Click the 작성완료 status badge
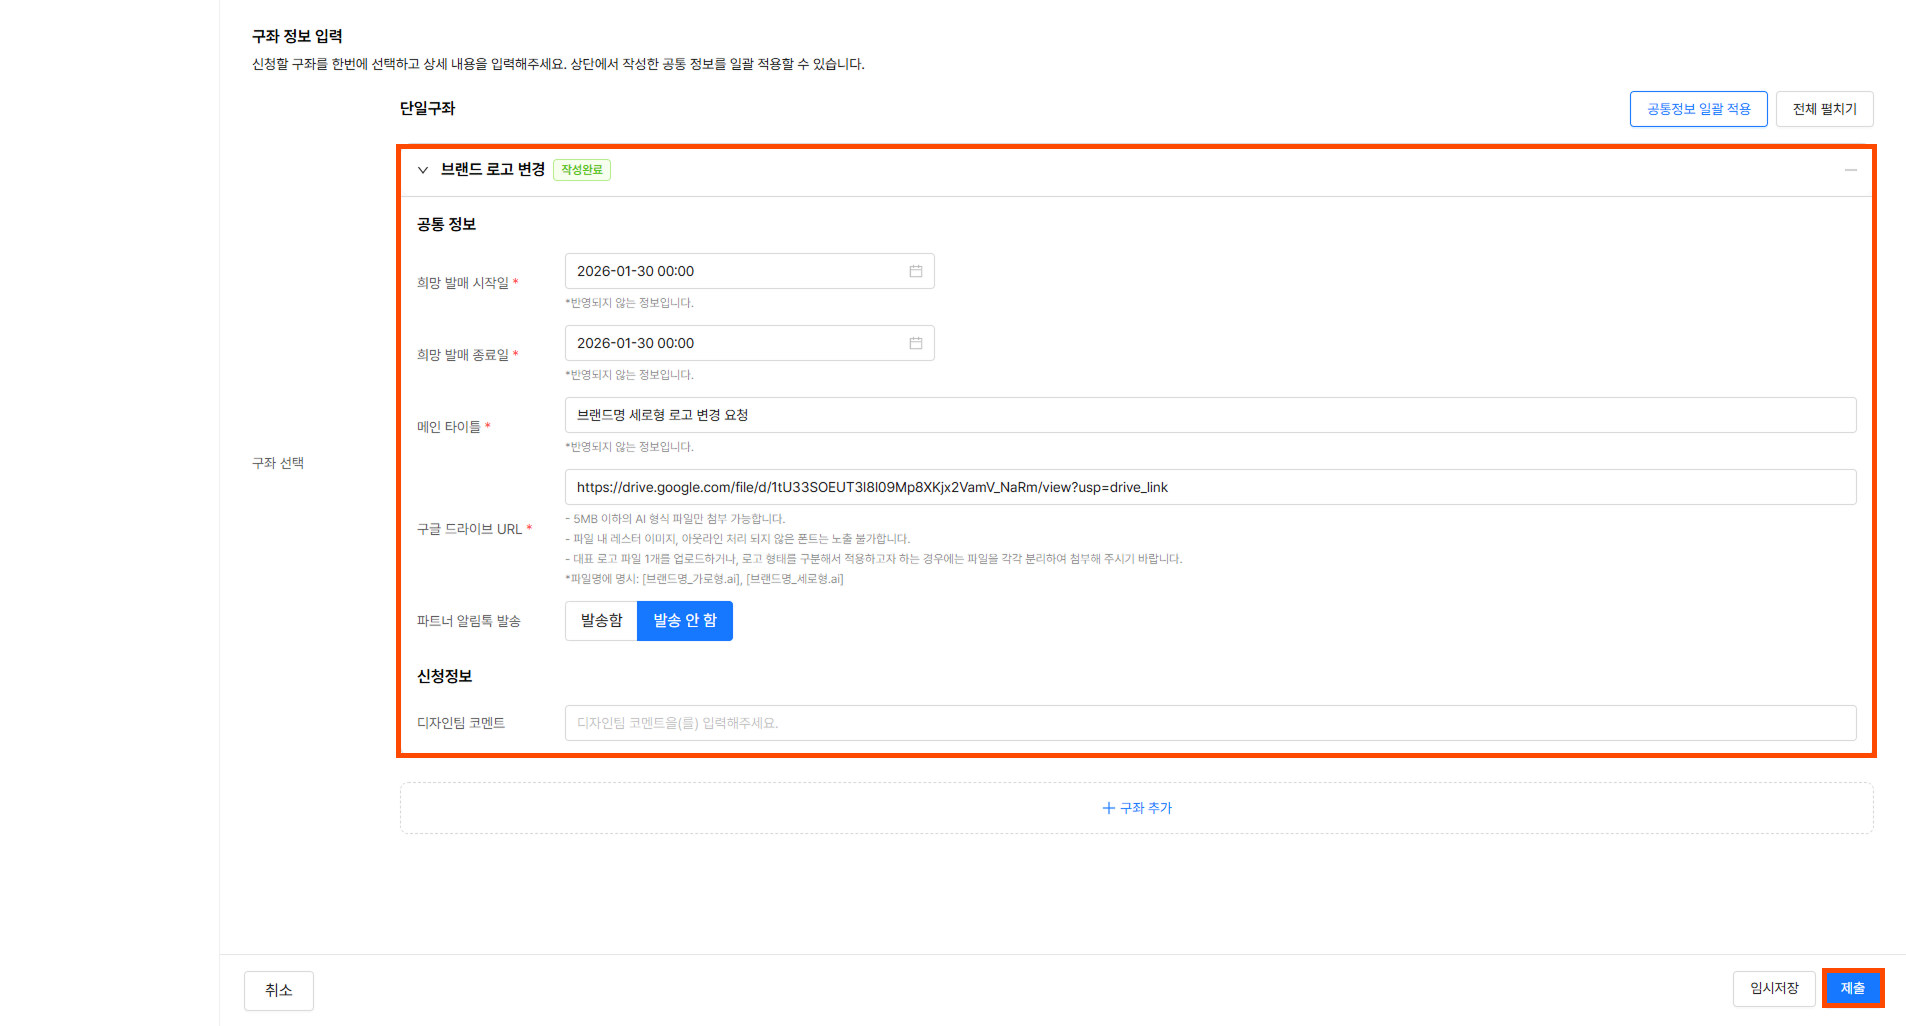The height and width of the screenshot is (1026, 1906). (x=582, y=170)
